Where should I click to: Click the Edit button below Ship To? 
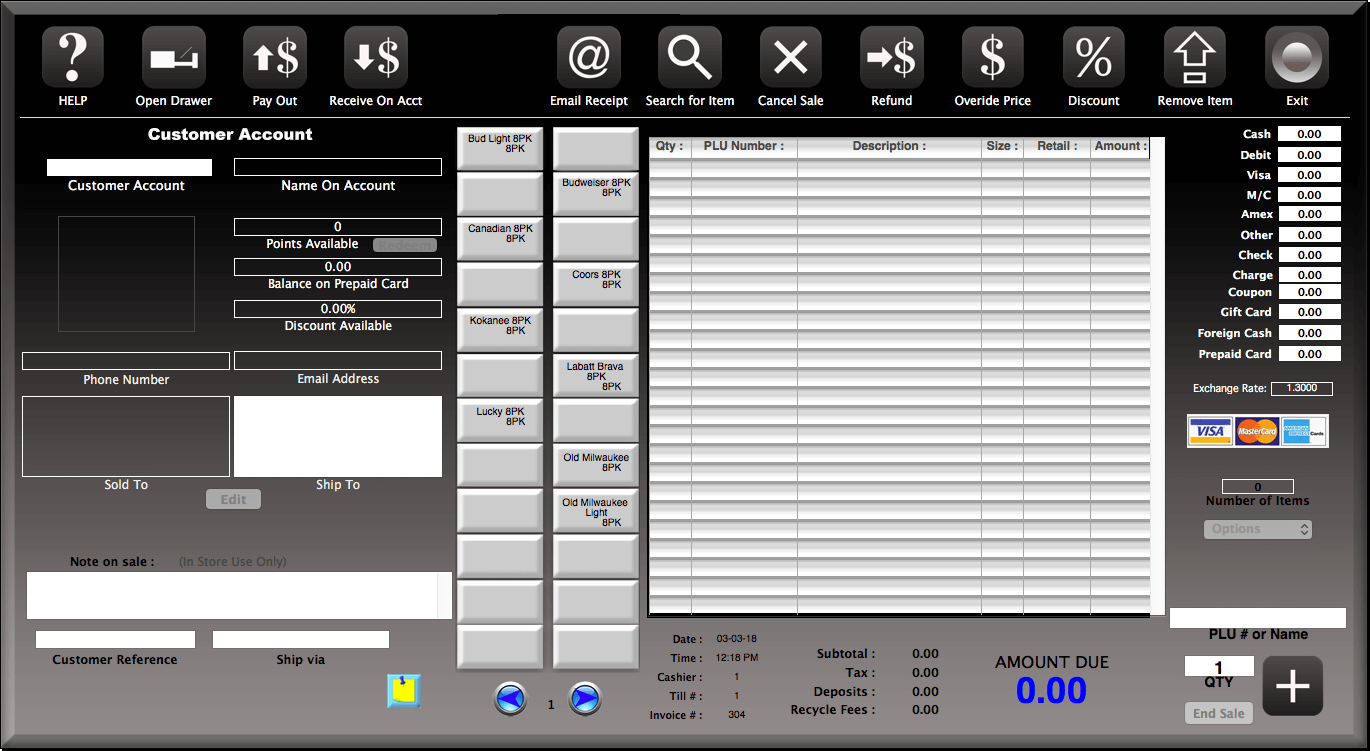(x=233, y=498)
